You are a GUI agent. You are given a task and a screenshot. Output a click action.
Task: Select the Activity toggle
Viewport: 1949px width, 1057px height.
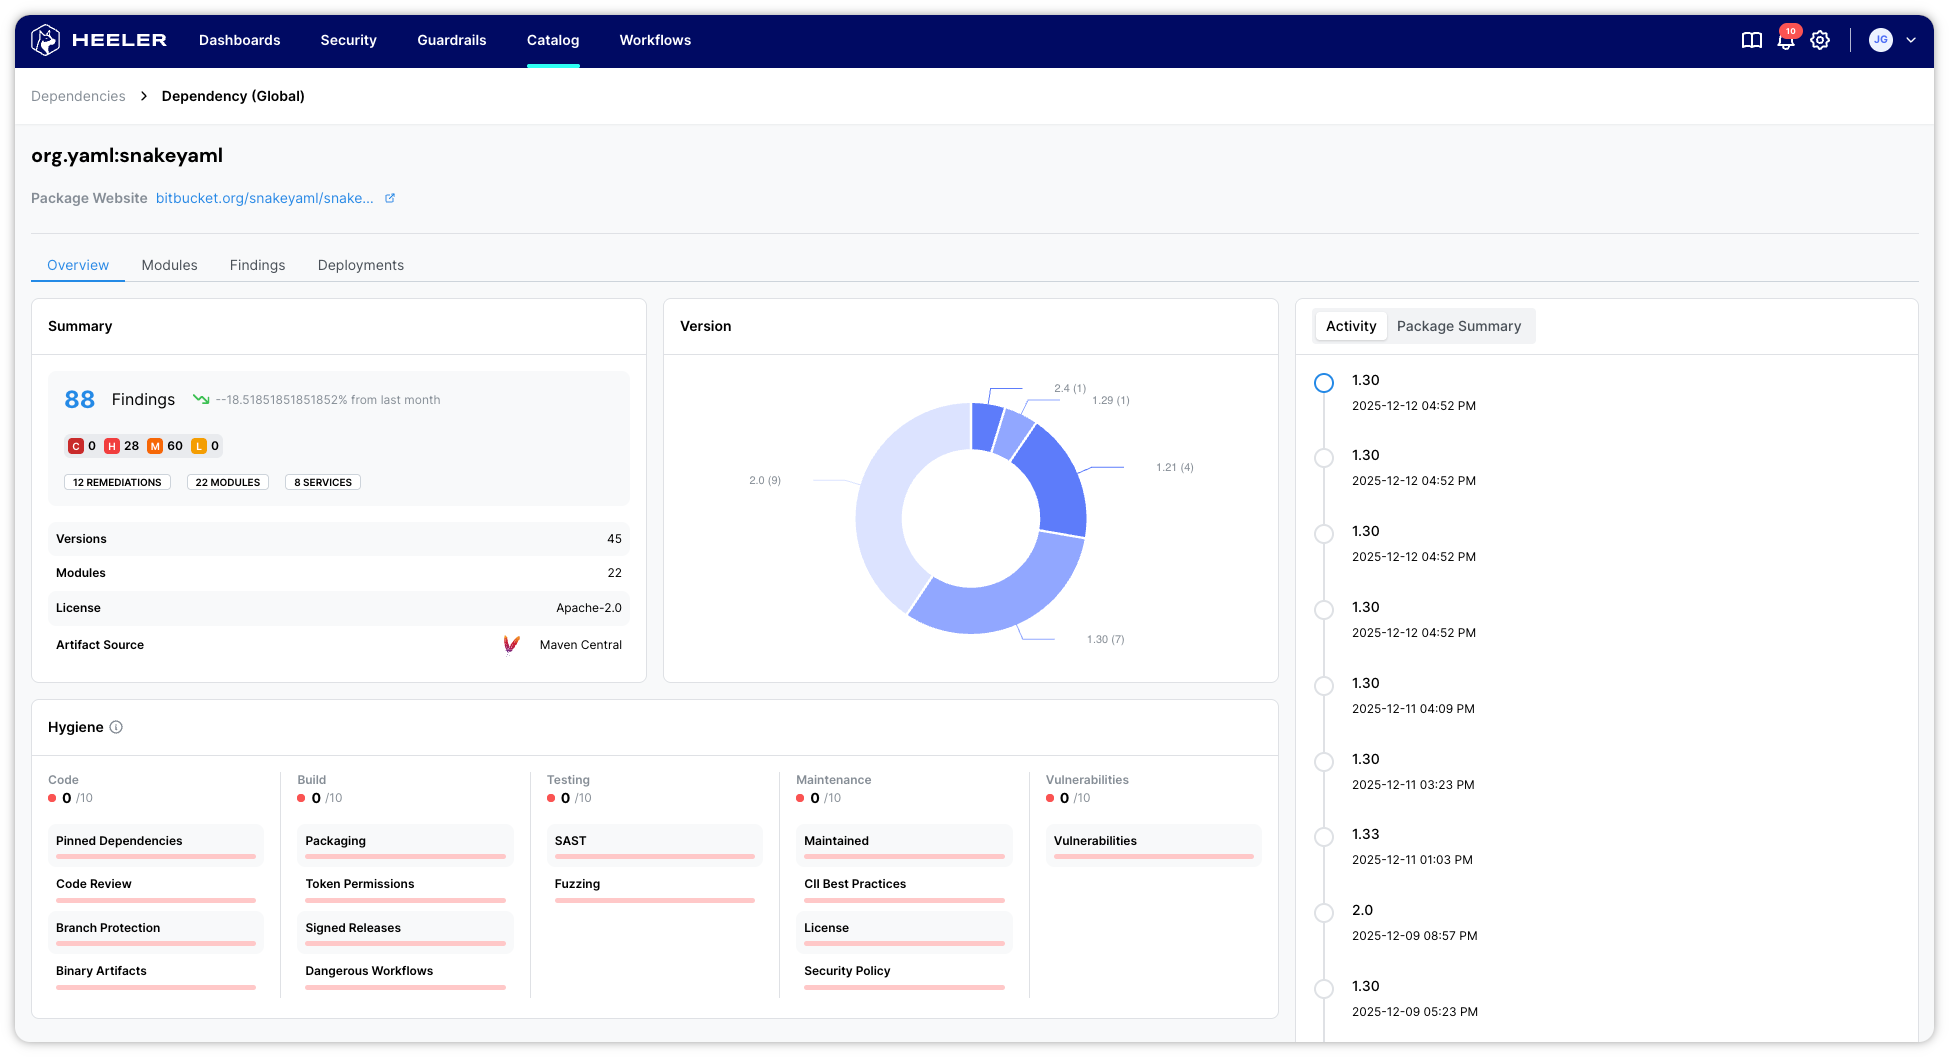(1350, 326)
